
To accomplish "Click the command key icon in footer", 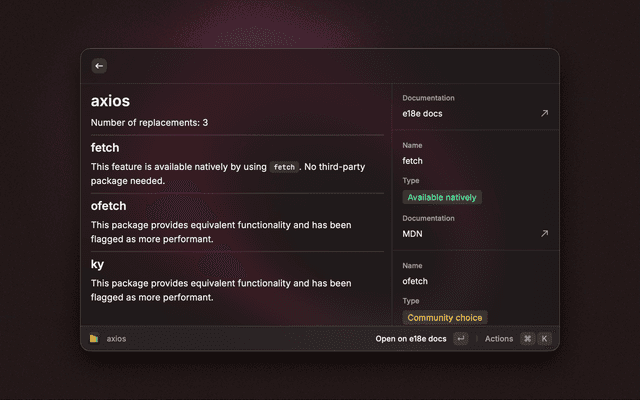I will coord(527,338).
